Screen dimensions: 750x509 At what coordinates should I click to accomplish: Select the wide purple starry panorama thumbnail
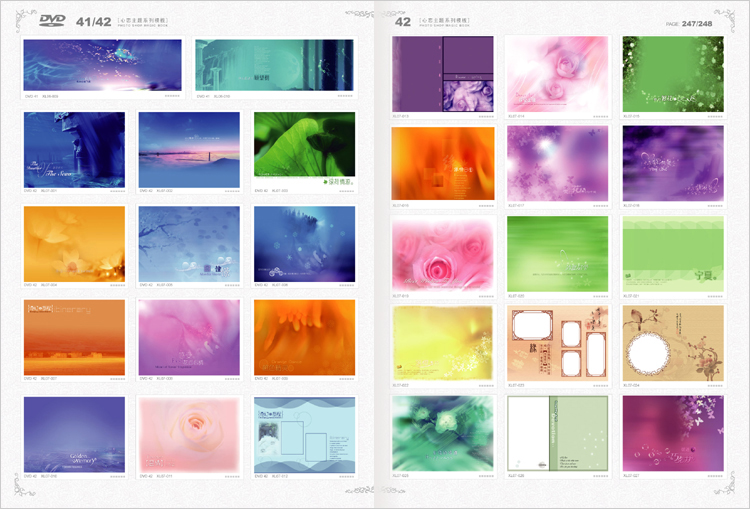pos(103,65)
